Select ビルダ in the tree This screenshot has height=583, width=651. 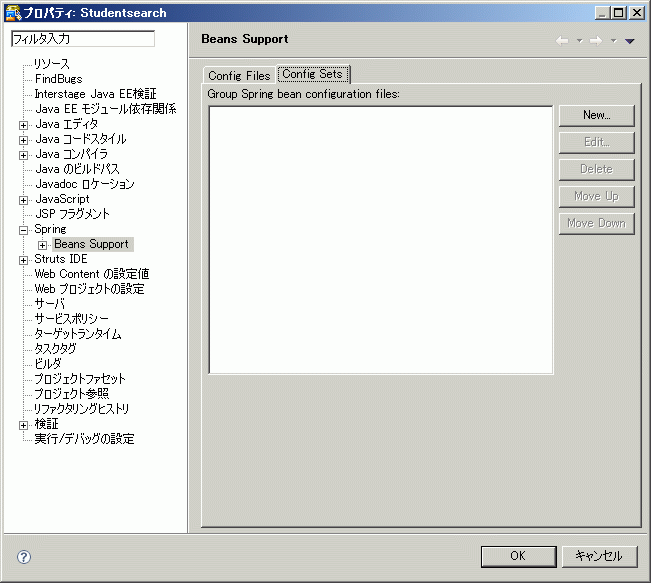click(x=48, y=364)
